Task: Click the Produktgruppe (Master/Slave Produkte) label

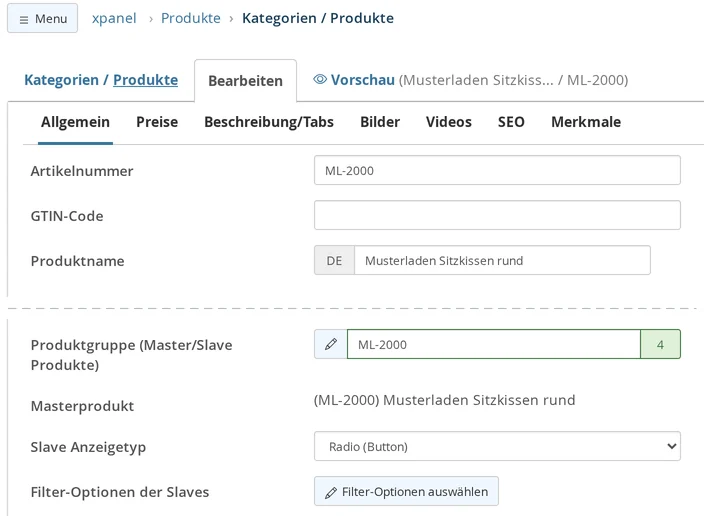Action: tap(132, 355)
